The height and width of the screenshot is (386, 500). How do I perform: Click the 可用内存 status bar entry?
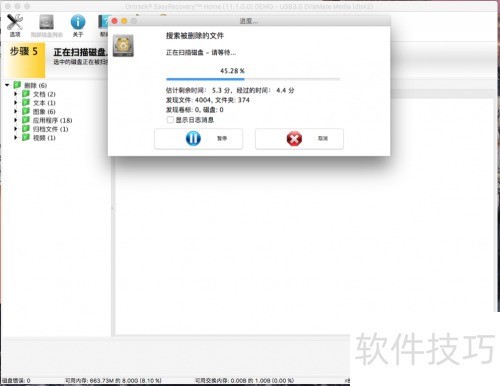tap(113, 380)
